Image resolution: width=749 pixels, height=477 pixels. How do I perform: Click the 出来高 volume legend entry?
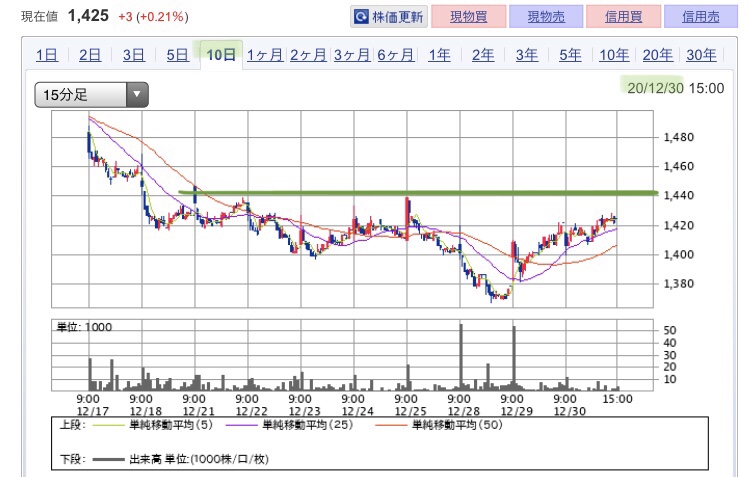181,459
